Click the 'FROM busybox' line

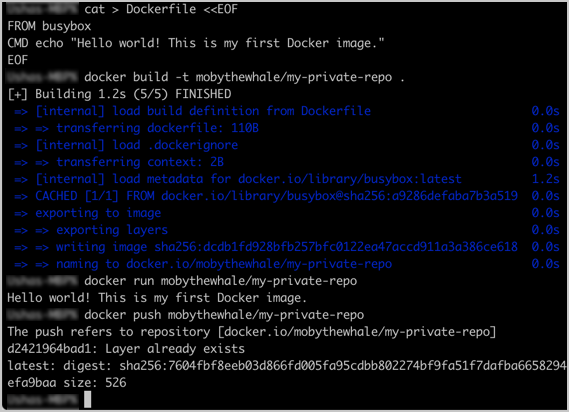pos(49,26)
